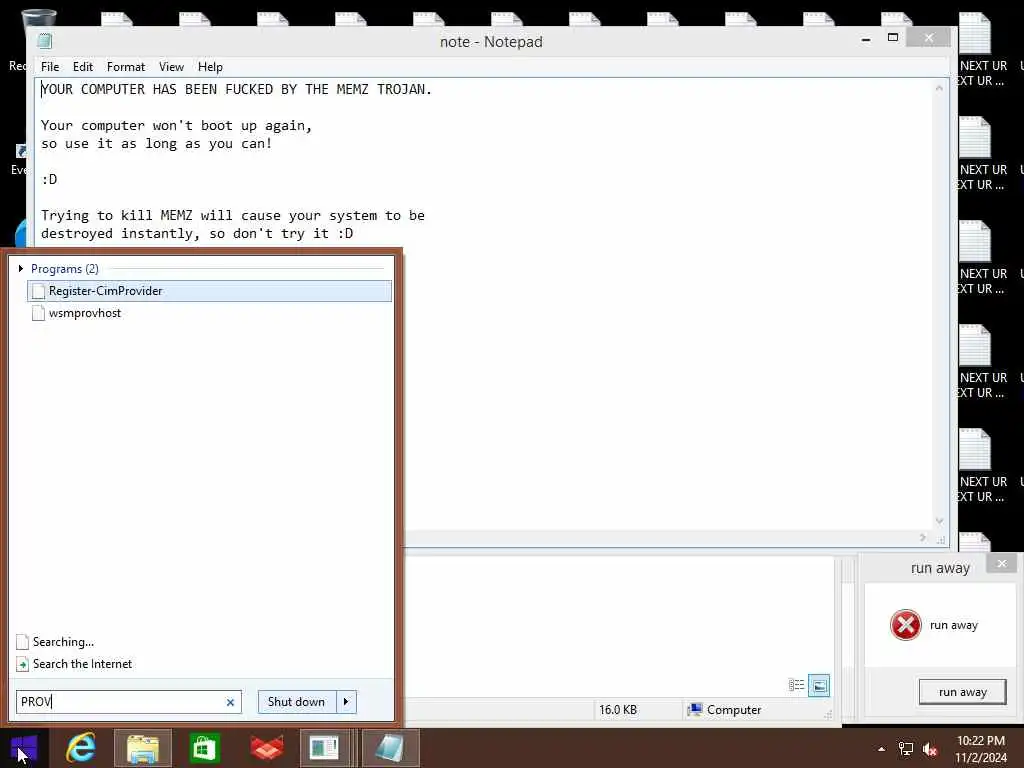
Task: Open the Windows Store taskbar icon
Action: coord(204,748)
